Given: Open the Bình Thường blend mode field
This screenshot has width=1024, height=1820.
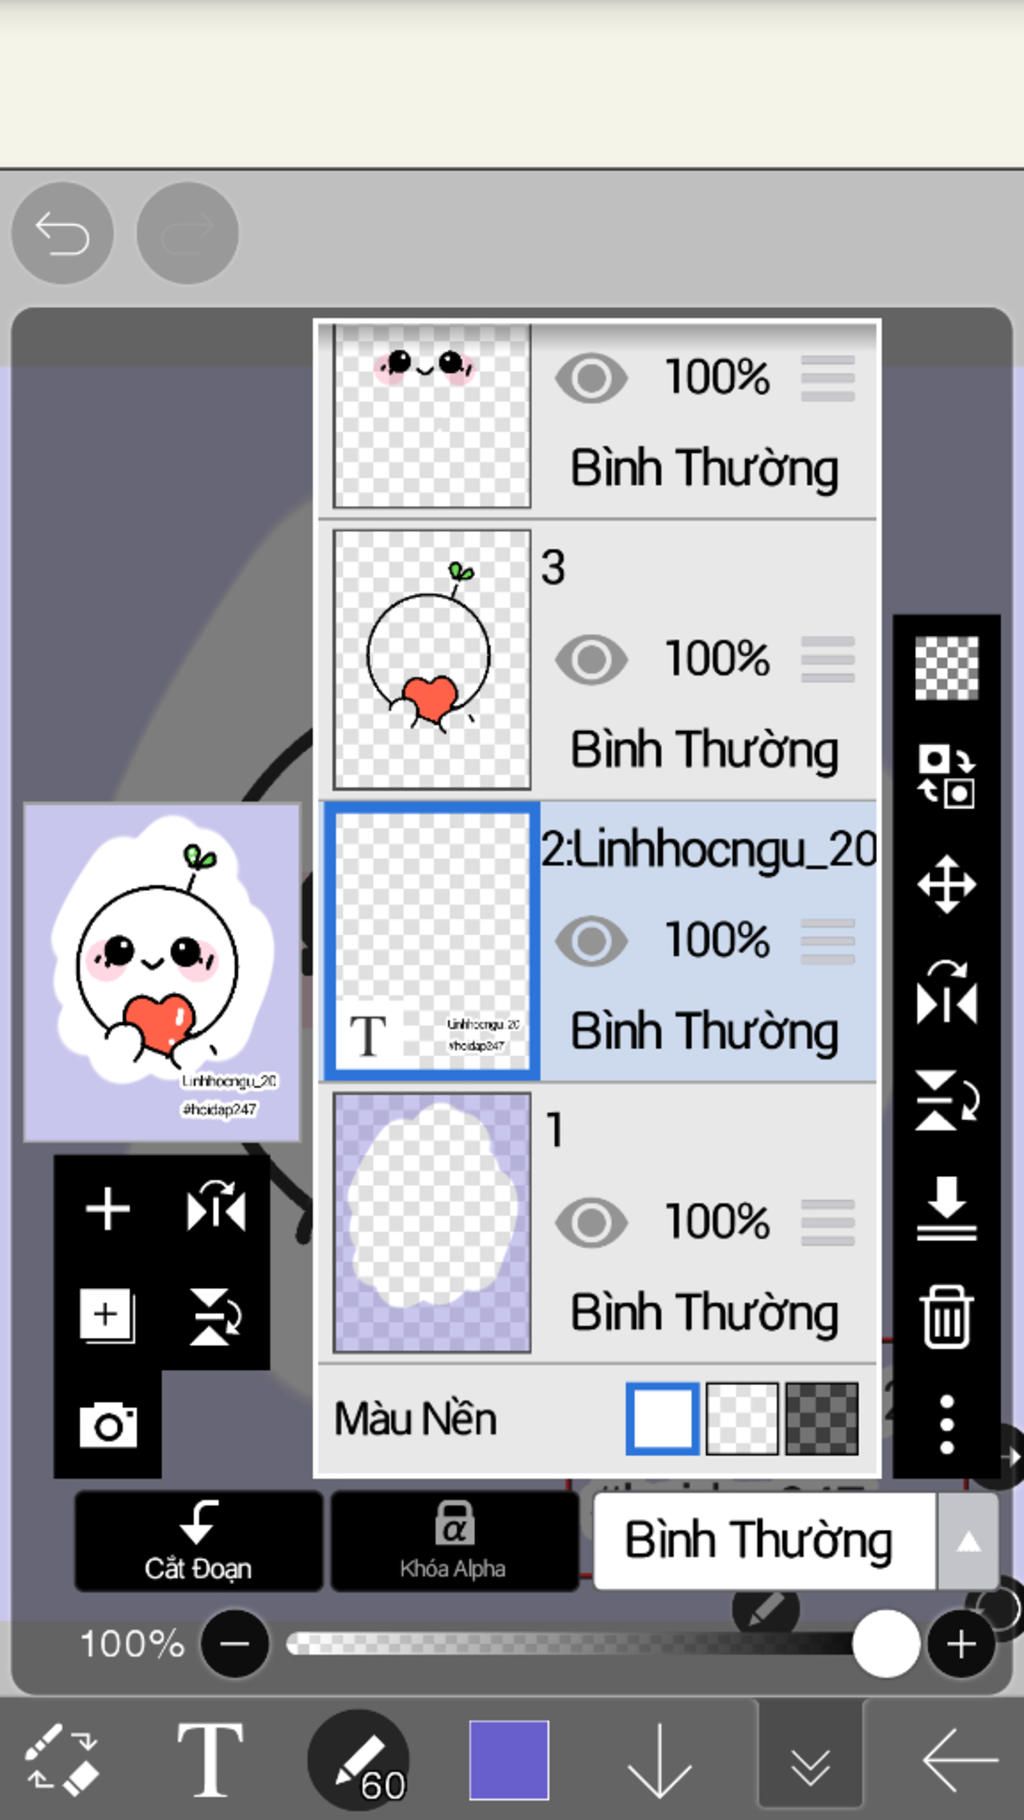Looking at the screenshot, I should pyautogui.click(x=765, y=1542).
